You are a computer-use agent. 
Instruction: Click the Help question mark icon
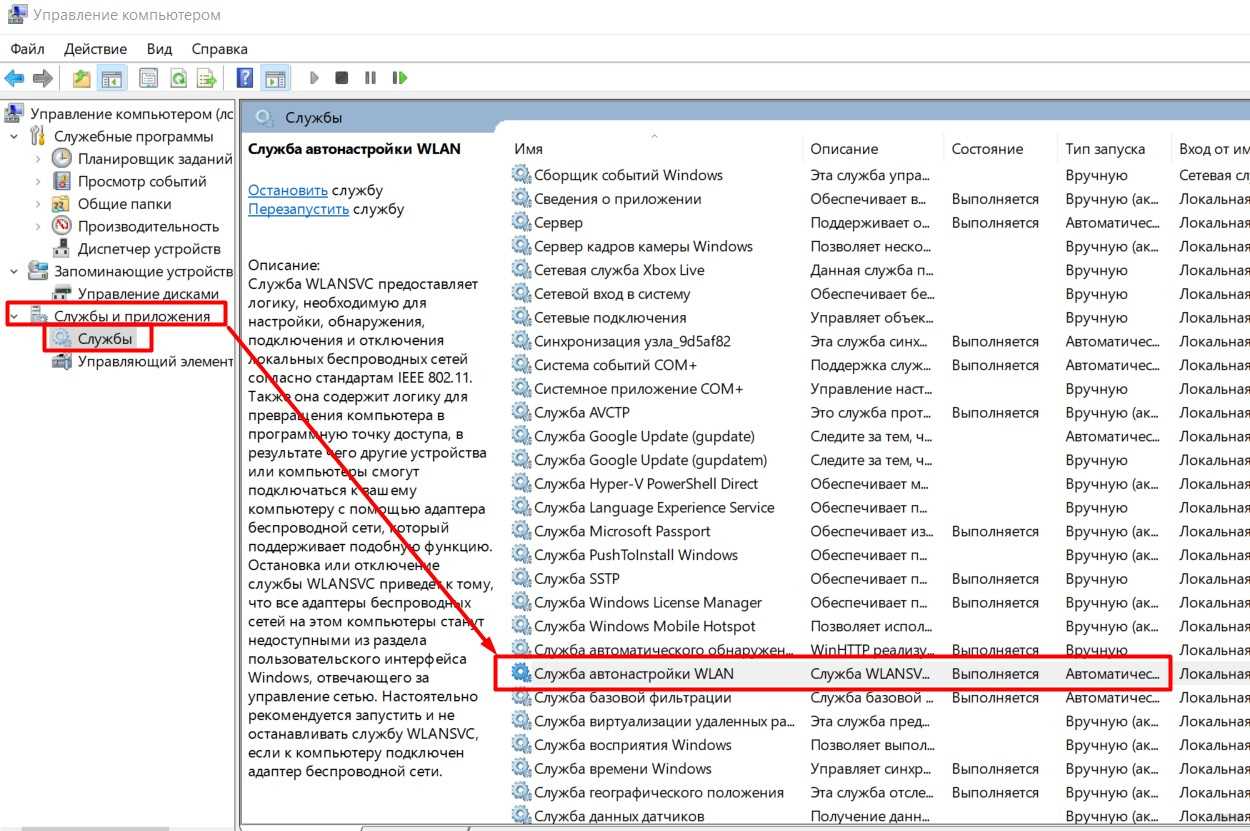point(244,78)
